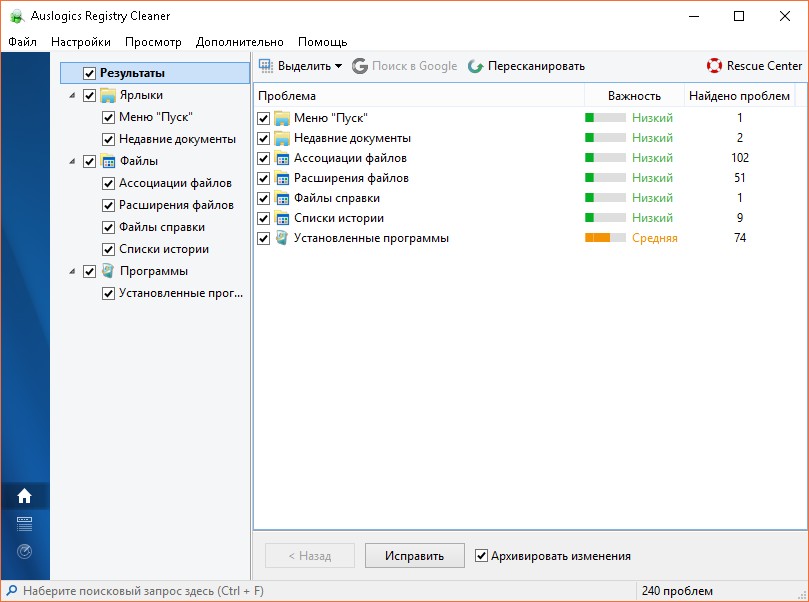Click the search field at the bottom
Image resolution: width=809 pixels, height=602 pixels.
tap(320, 591)
